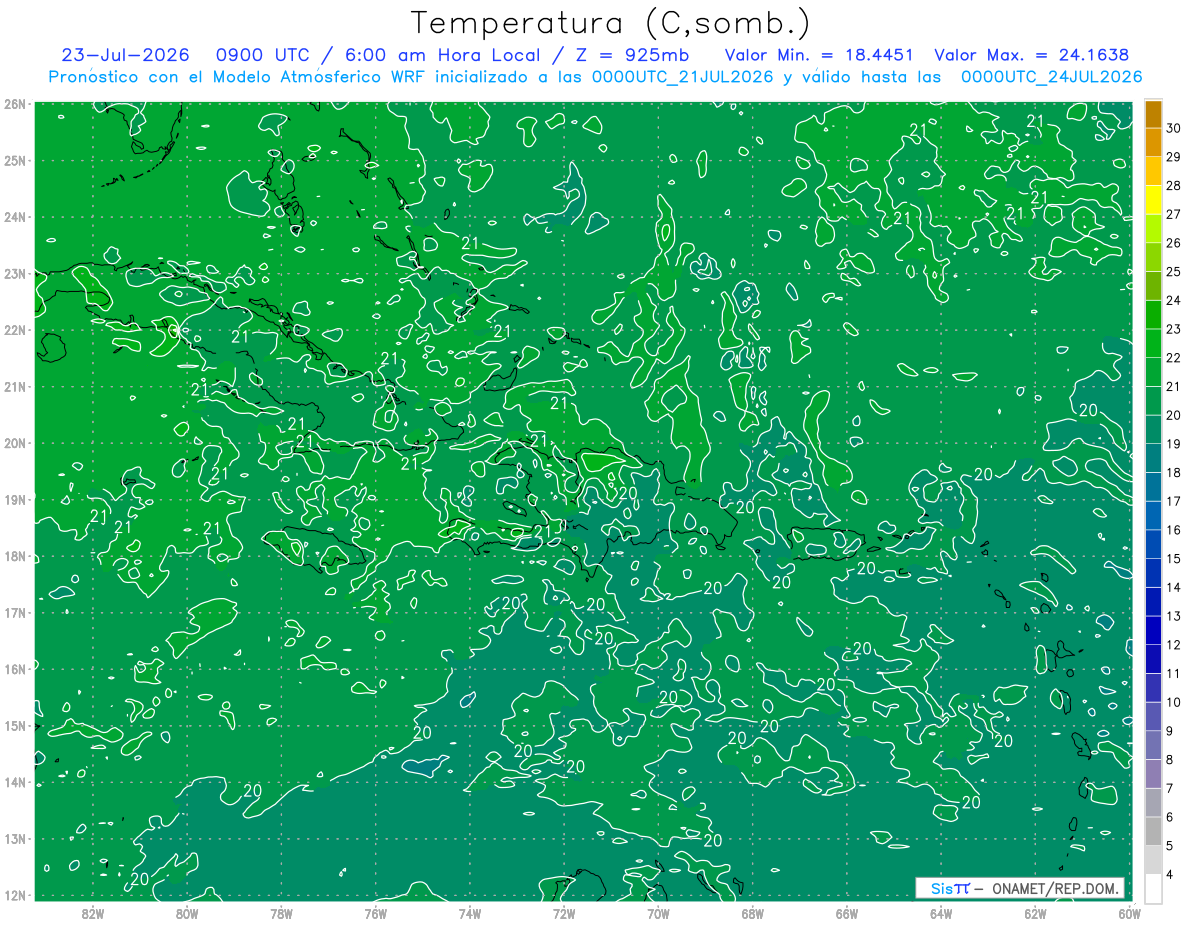Screen dimensions: 1200x927
Task: Click the 60W longitude axis label
Action: pyautogui.click(x=1129, y=914)
